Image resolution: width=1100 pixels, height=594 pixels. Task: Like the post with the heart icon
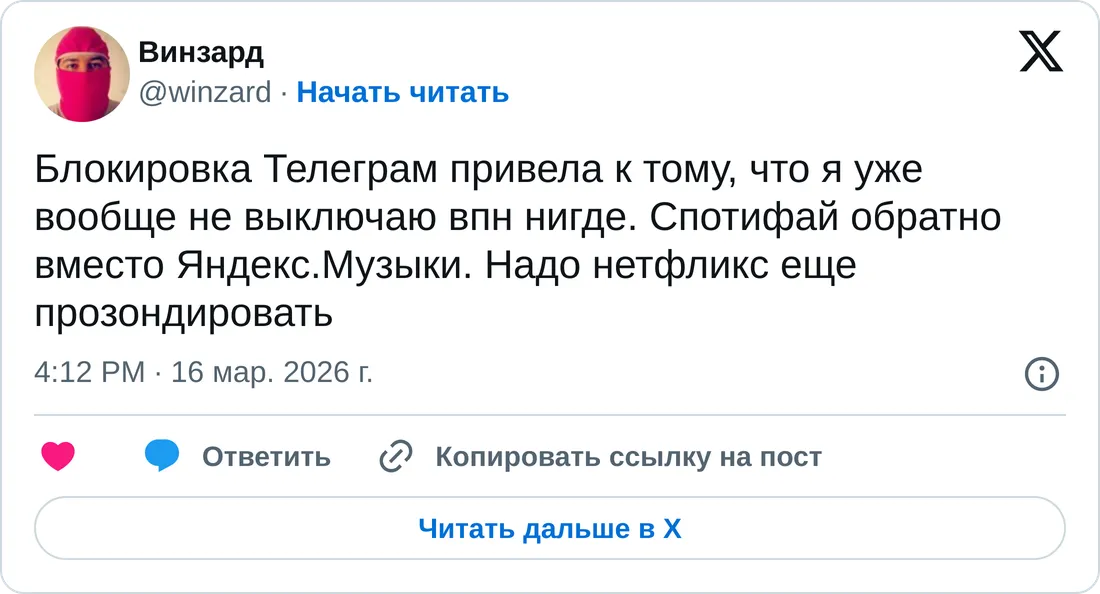pyautogui.click(x=59, y=457)
